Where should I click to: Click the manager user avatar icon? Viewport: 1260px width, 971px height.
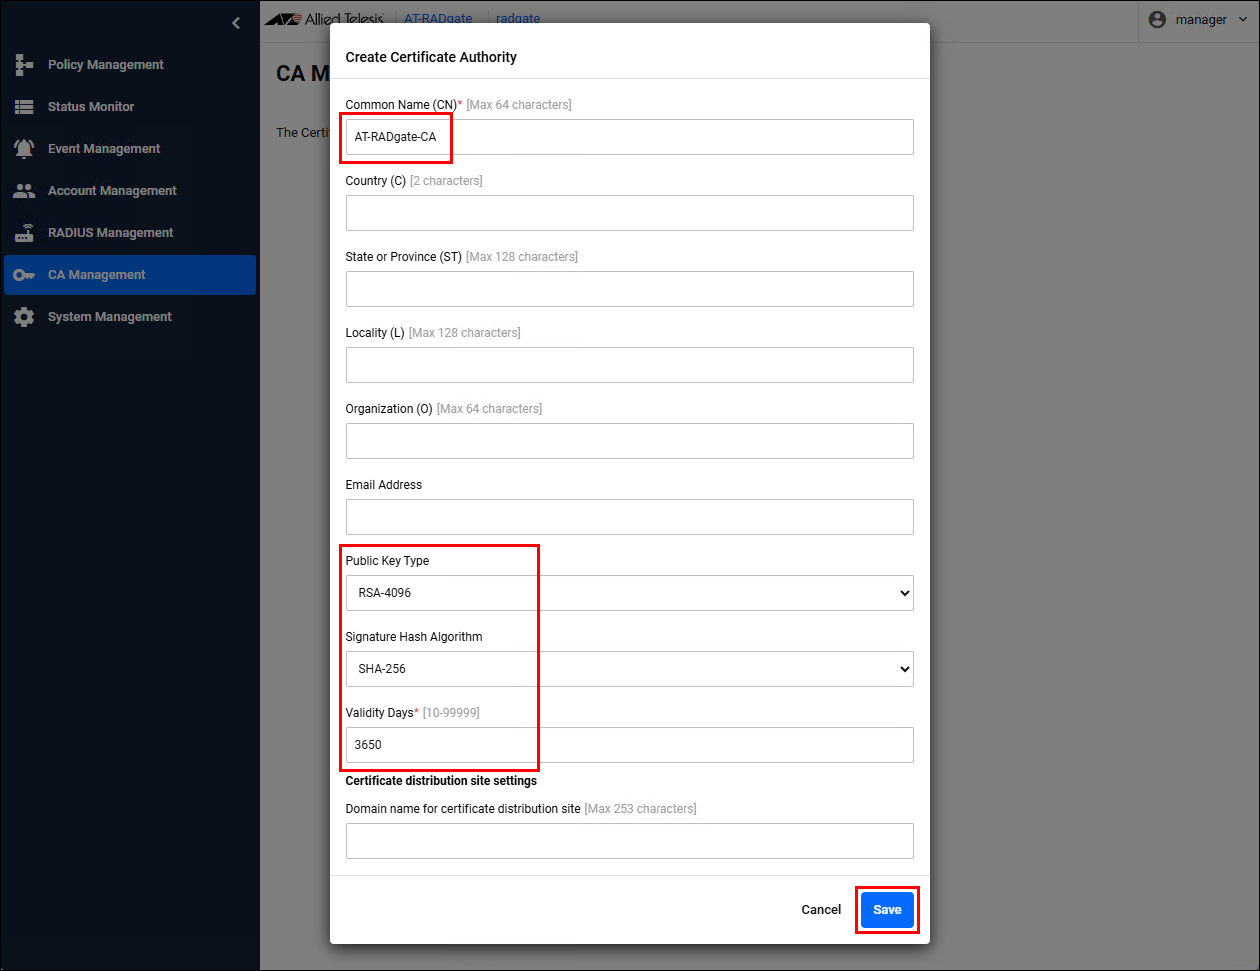1158,20
